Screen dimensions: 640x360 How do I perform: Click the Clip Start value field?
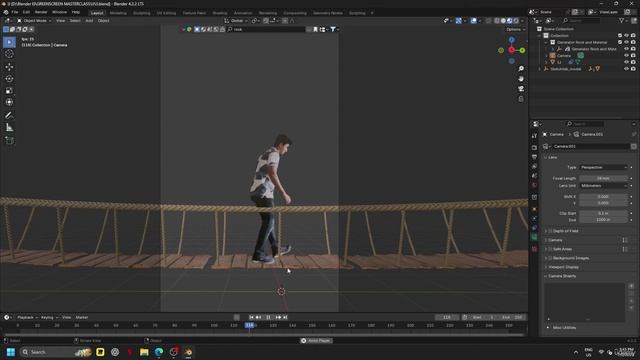pos(604,213)
